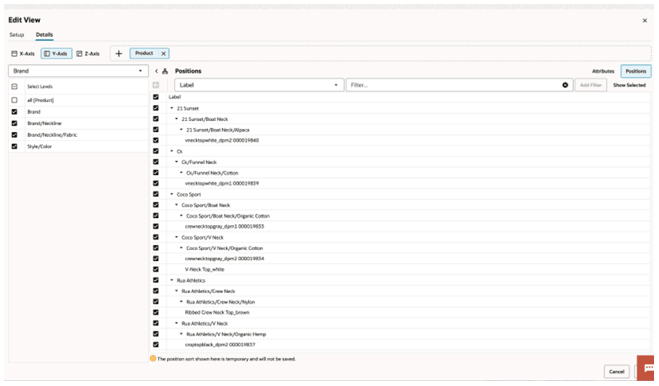This screenshot has width=659, height=386.
Task: Click Show Selected
Action: [629, 85]
